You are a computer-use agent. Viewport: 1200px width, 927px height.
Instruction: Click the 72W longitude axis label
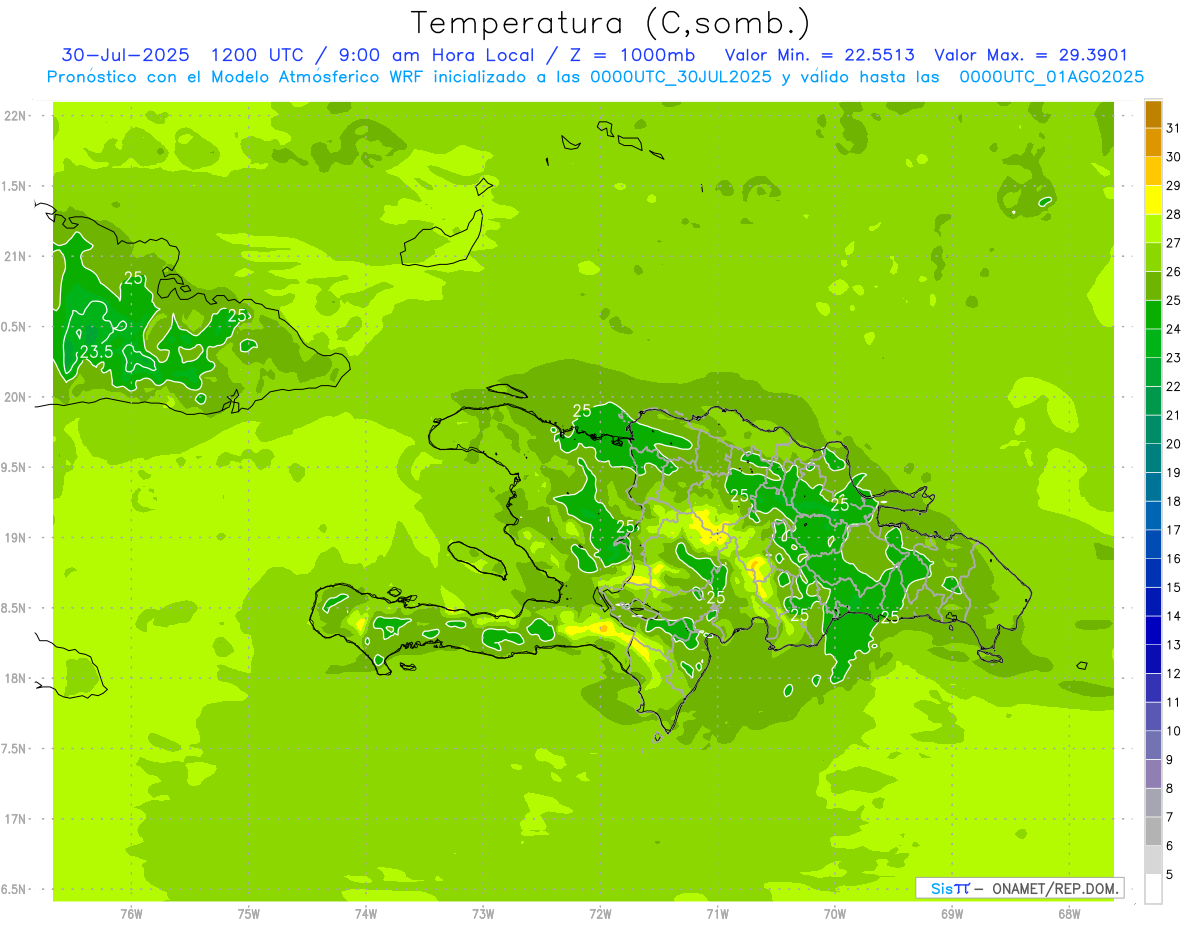600,913
